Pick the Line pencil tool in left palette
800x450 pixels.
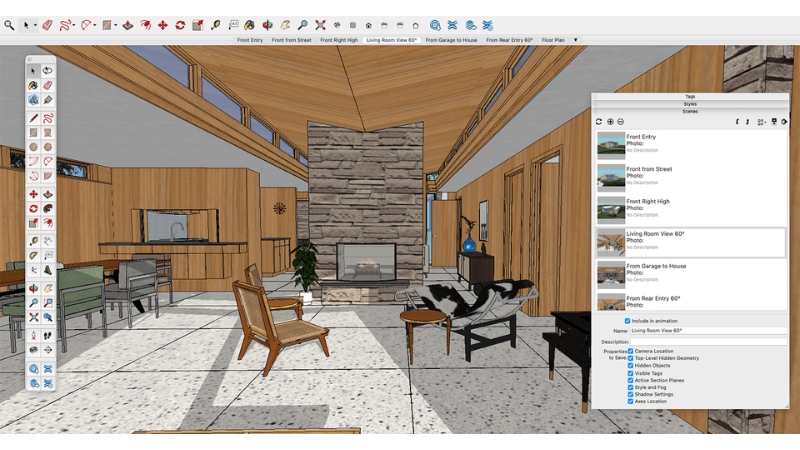tap(33, 118)
